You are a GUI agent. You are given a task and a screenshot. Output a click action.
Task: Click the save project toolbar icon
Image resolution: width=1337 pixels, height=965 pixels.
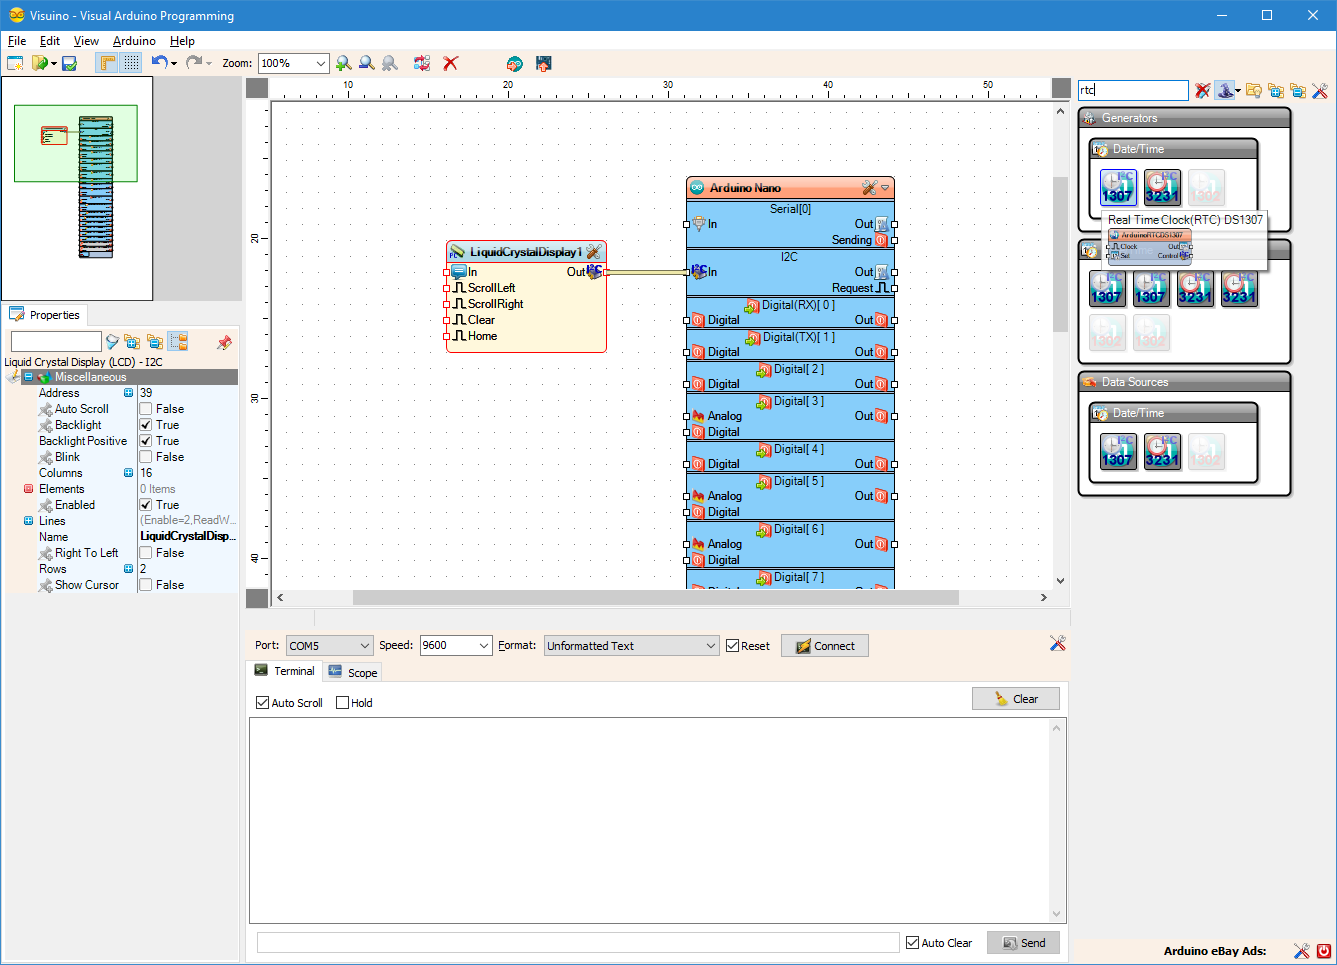coord(69,63)
